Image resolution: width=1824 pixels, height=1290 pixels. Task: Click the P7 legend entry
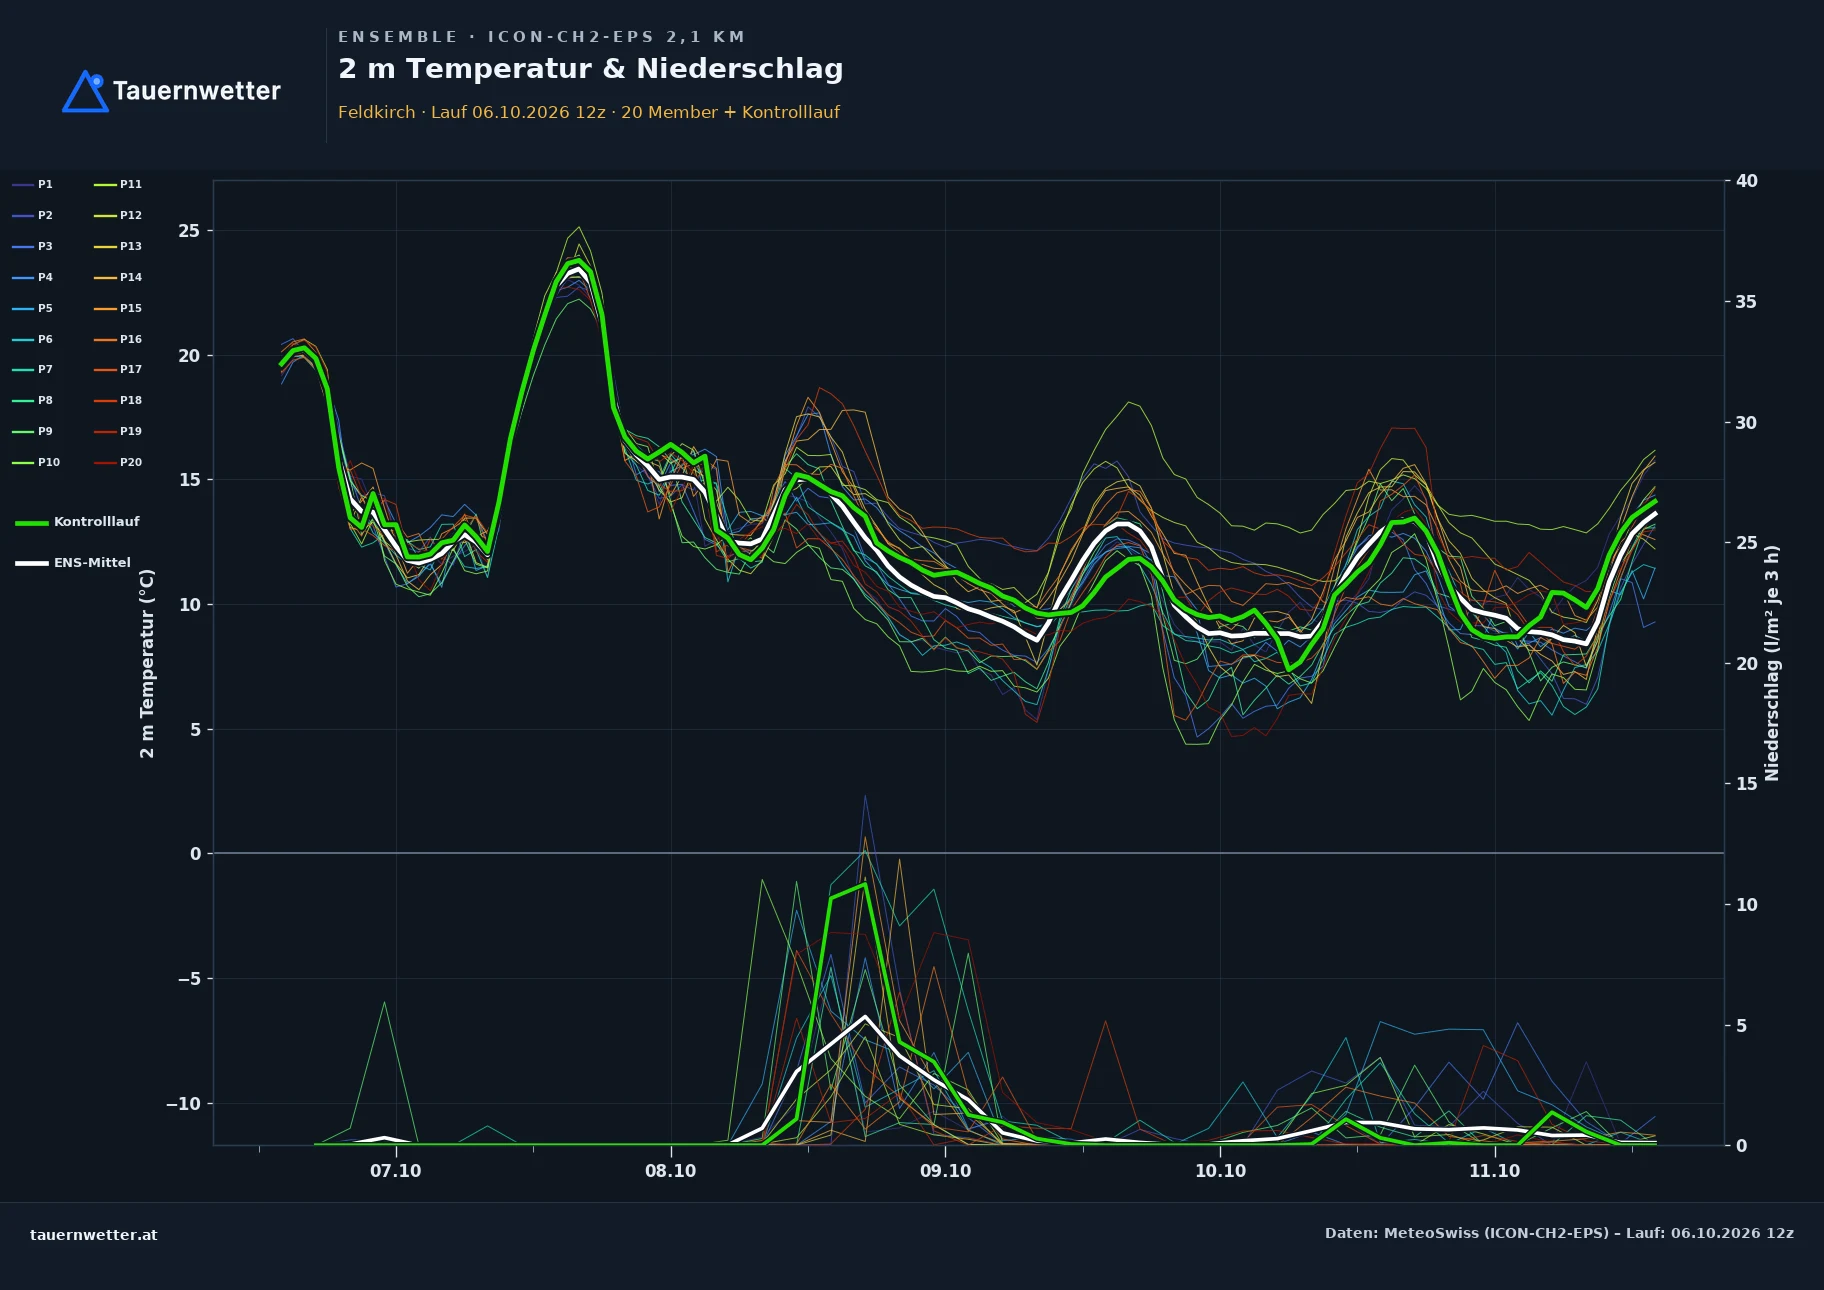click(x=33, y=369)
